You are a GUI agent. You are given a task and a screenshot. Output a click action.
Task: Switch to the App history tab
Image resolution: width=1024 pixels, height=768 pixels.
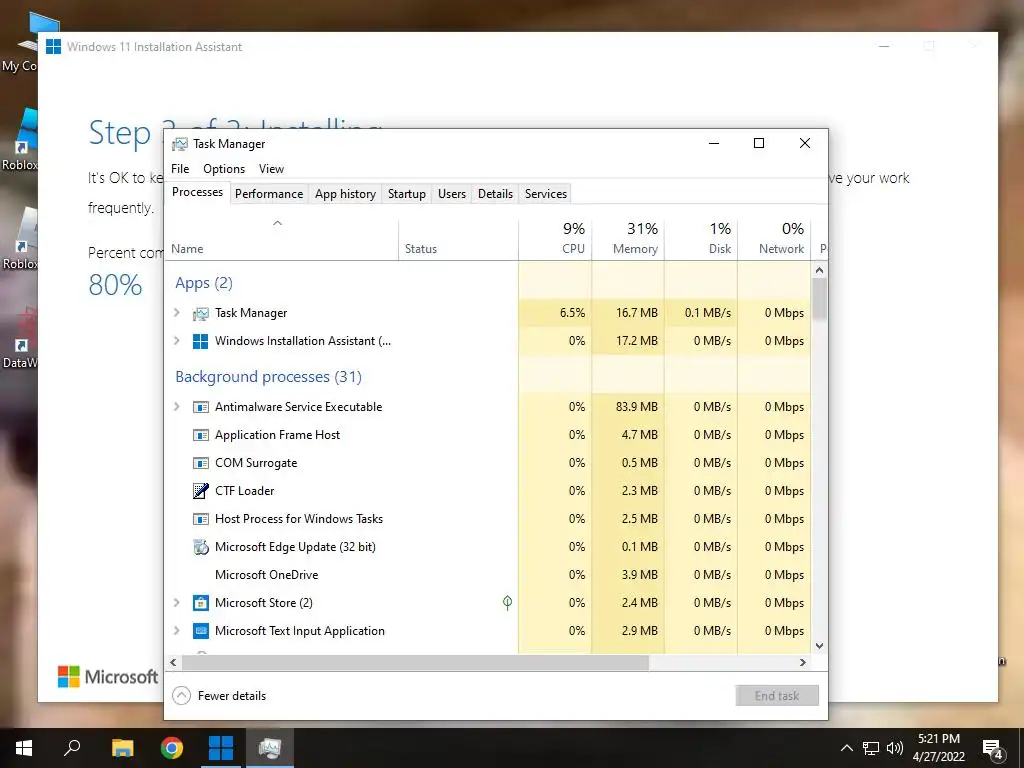click(x=345, y=194)
